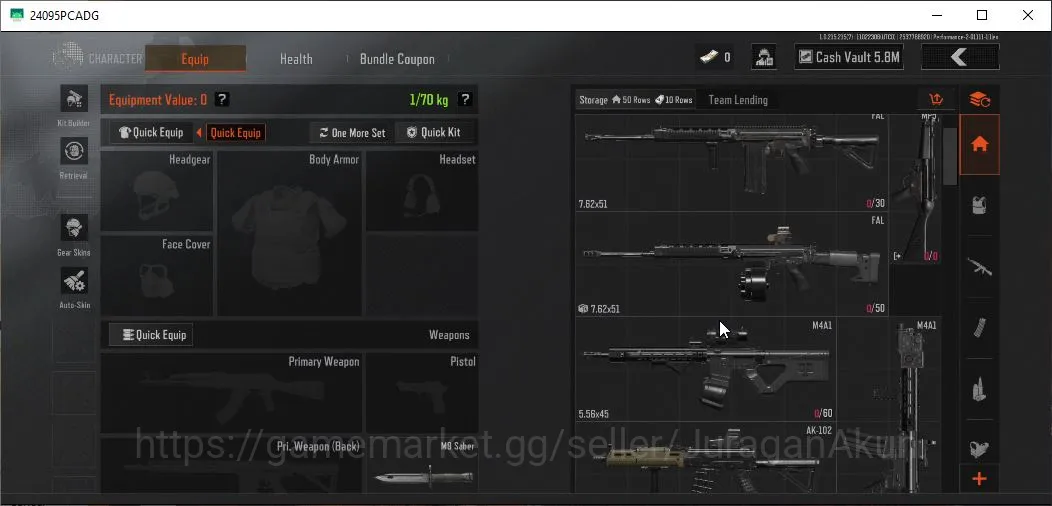Select the AK-102 rifle in storage
Image resolution: width=1052 pixels, height=506 pixels.
click(706, 458)
